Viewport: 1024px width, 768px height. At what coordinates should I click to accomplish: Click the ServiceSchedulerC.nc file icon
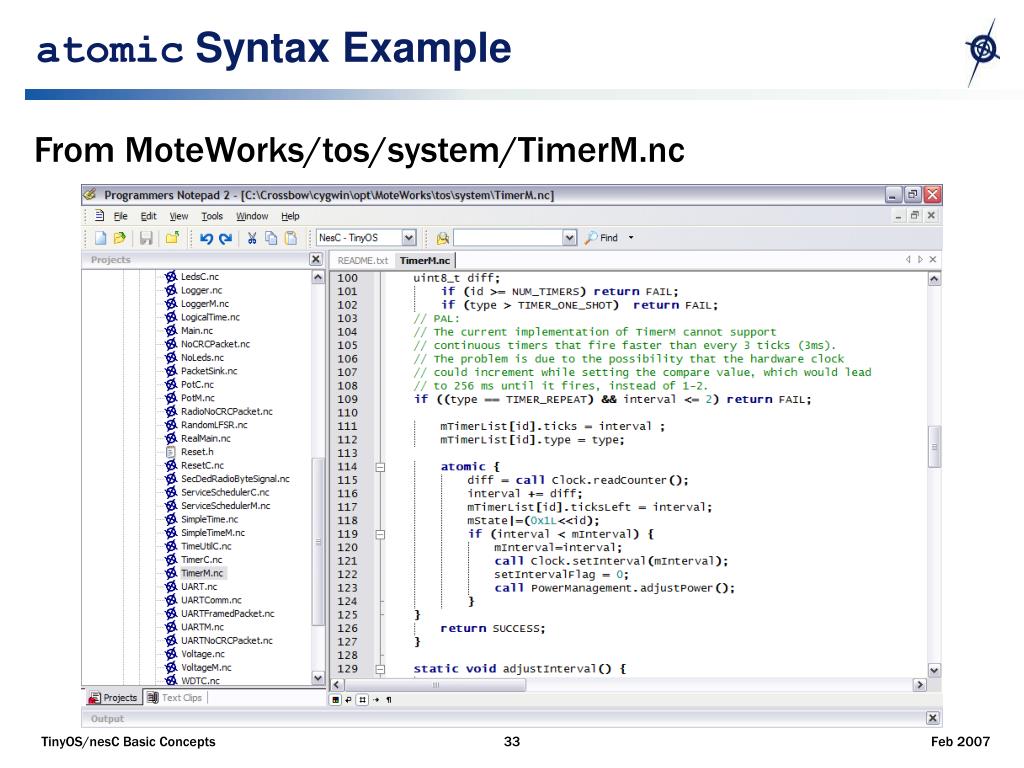coord(171,492)
